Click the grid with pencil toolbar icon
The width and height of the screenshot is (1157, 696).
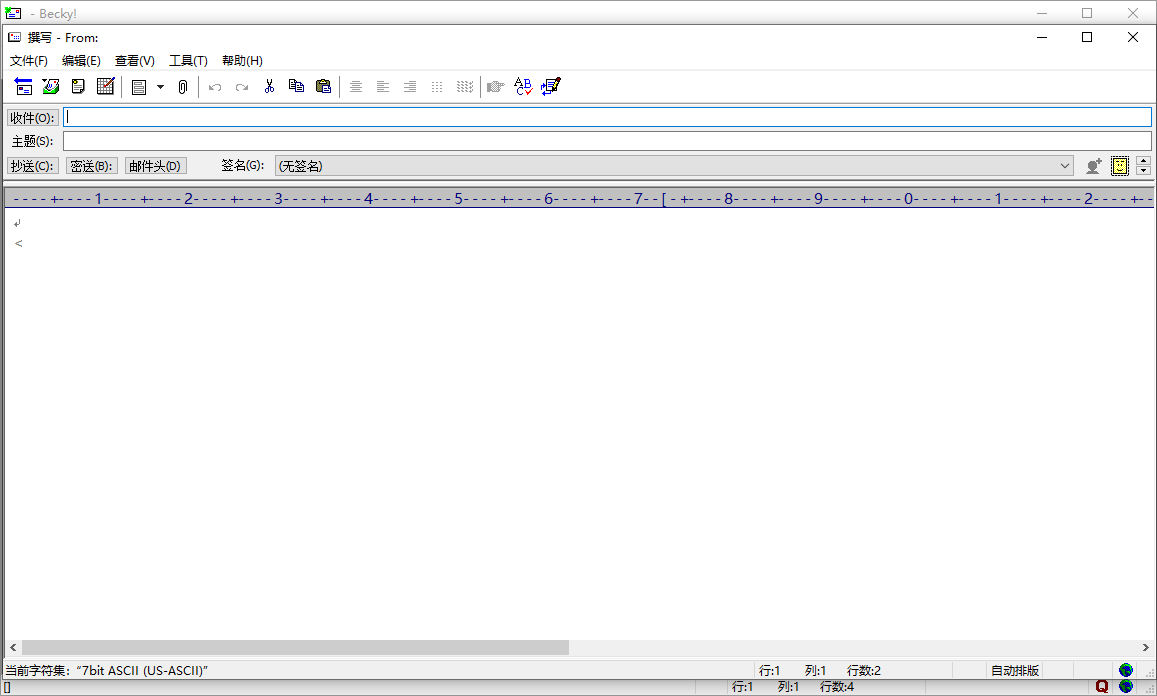point(106,87)
